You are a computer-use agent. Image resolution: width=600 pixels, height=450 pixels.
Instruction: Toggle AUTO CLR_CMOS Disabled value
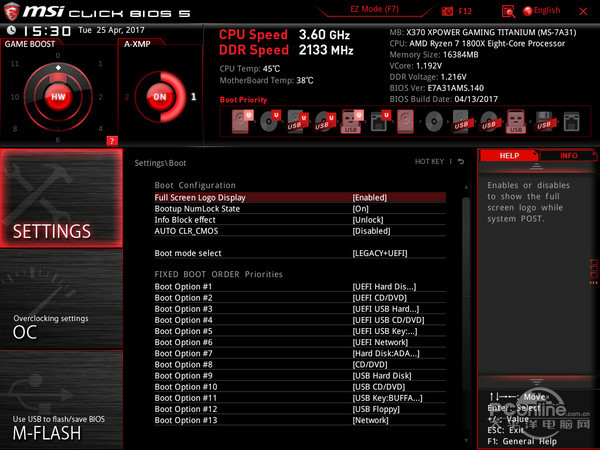(371, 231)
